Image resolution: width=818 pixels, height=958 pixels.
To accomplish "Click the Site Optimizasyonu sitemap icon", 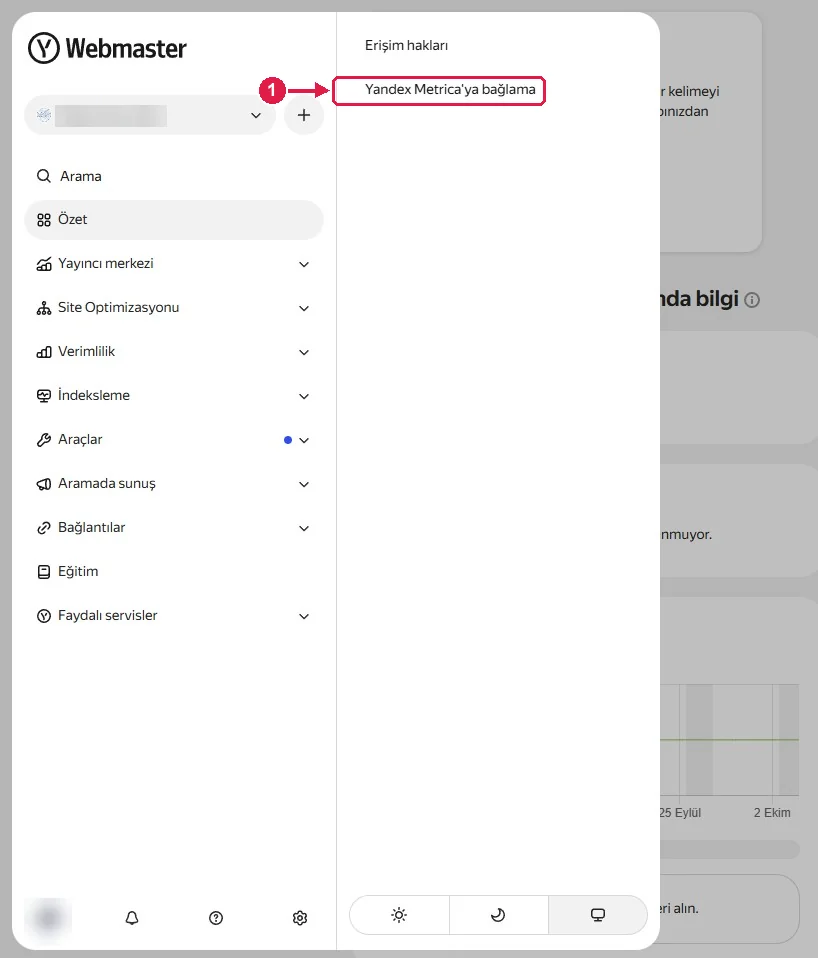I will [43, 308].
